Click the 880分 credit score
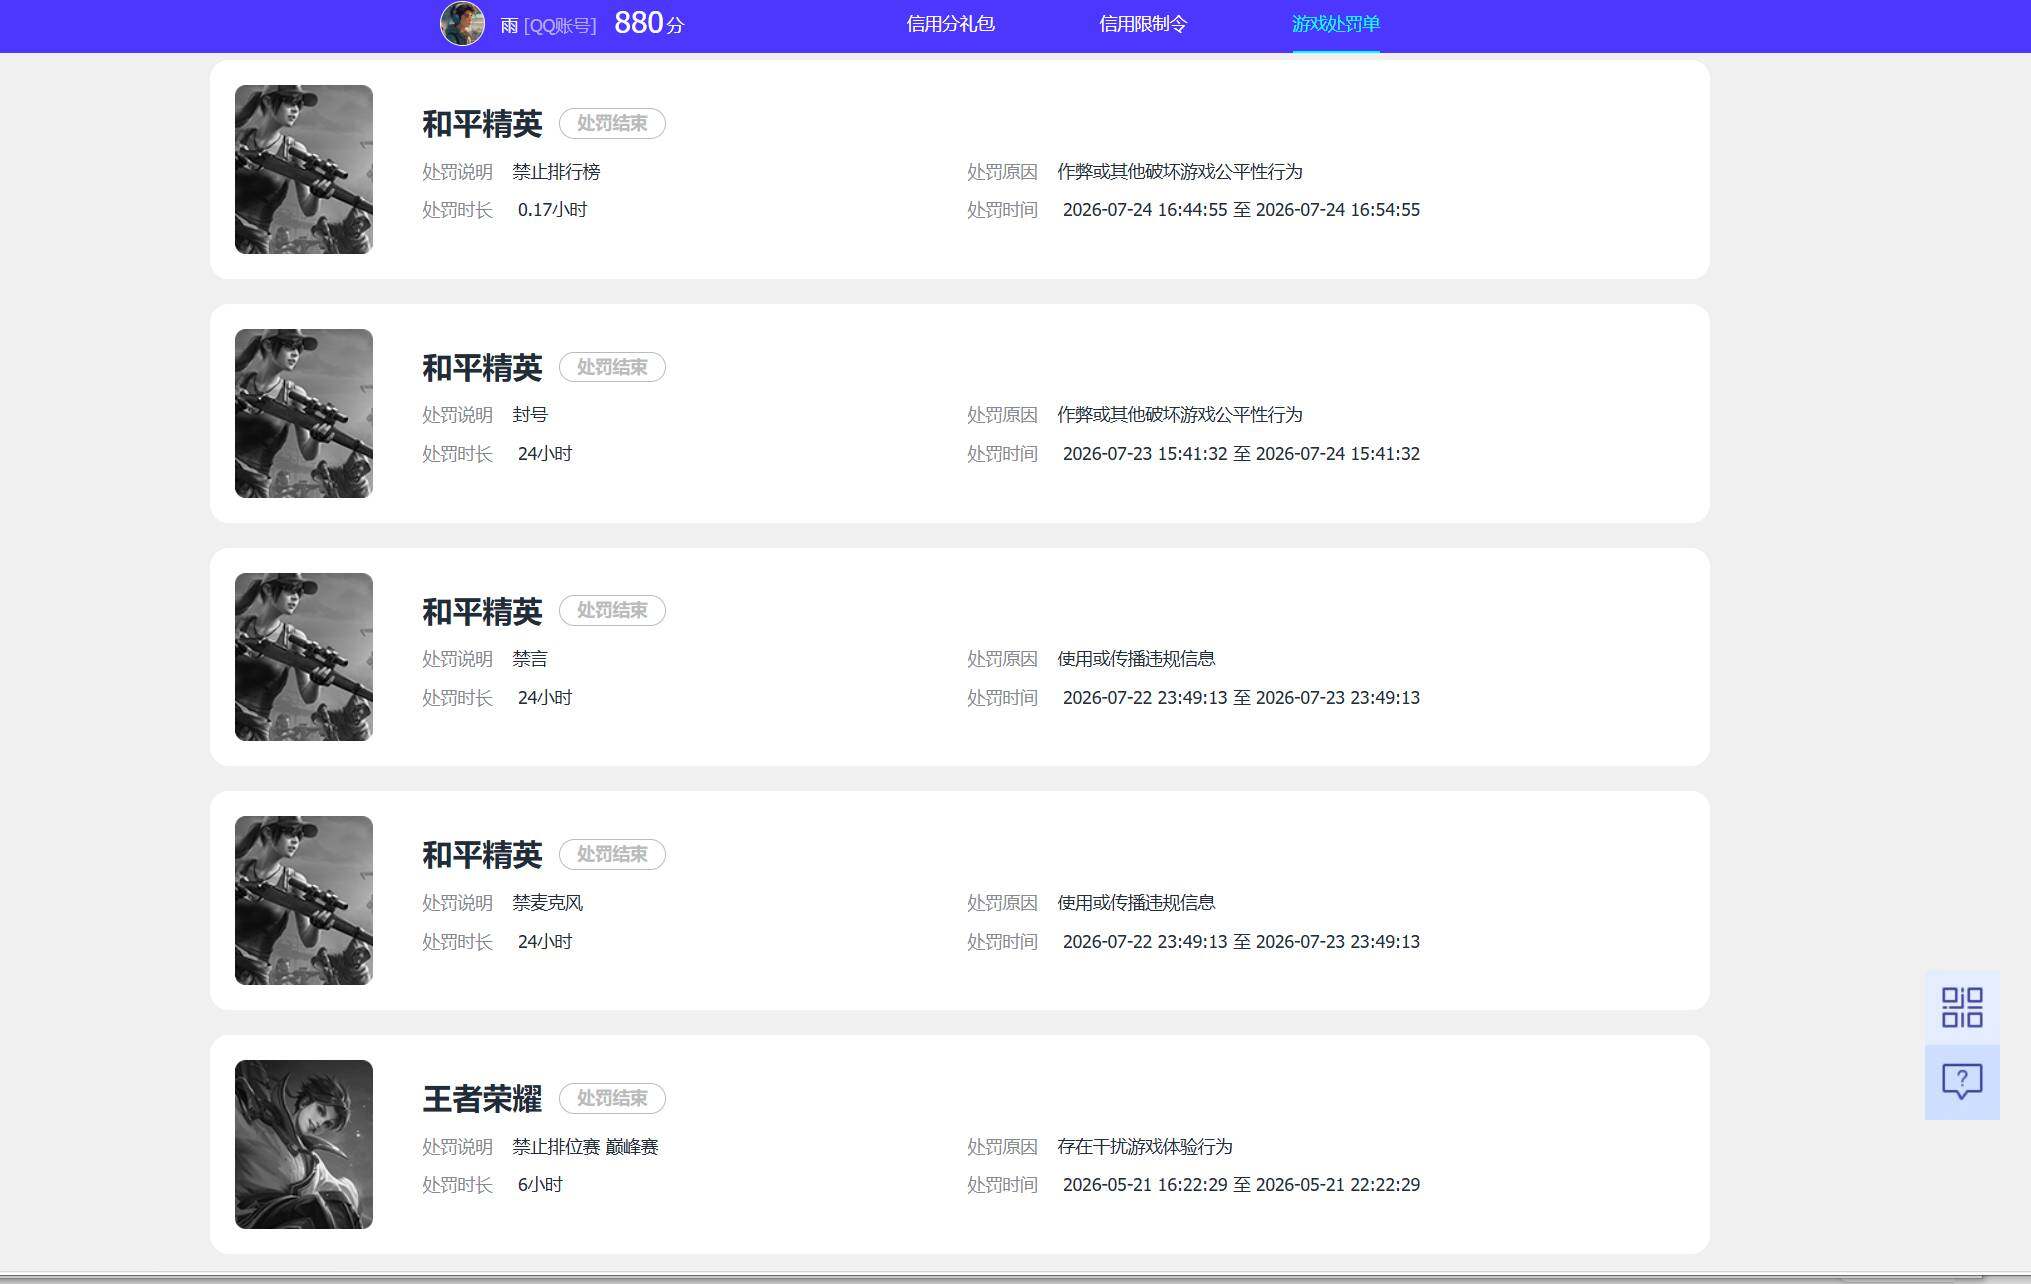The height and width of the screenshot is (1284, 2031). tap(649, 23)
